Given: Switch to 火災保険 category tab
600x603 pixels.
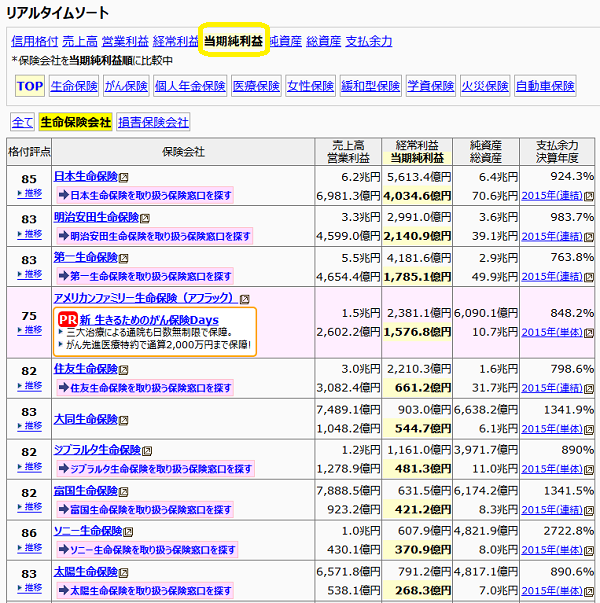Looking at the screenshot, I should pyautogui.click(x=485, y=86).
